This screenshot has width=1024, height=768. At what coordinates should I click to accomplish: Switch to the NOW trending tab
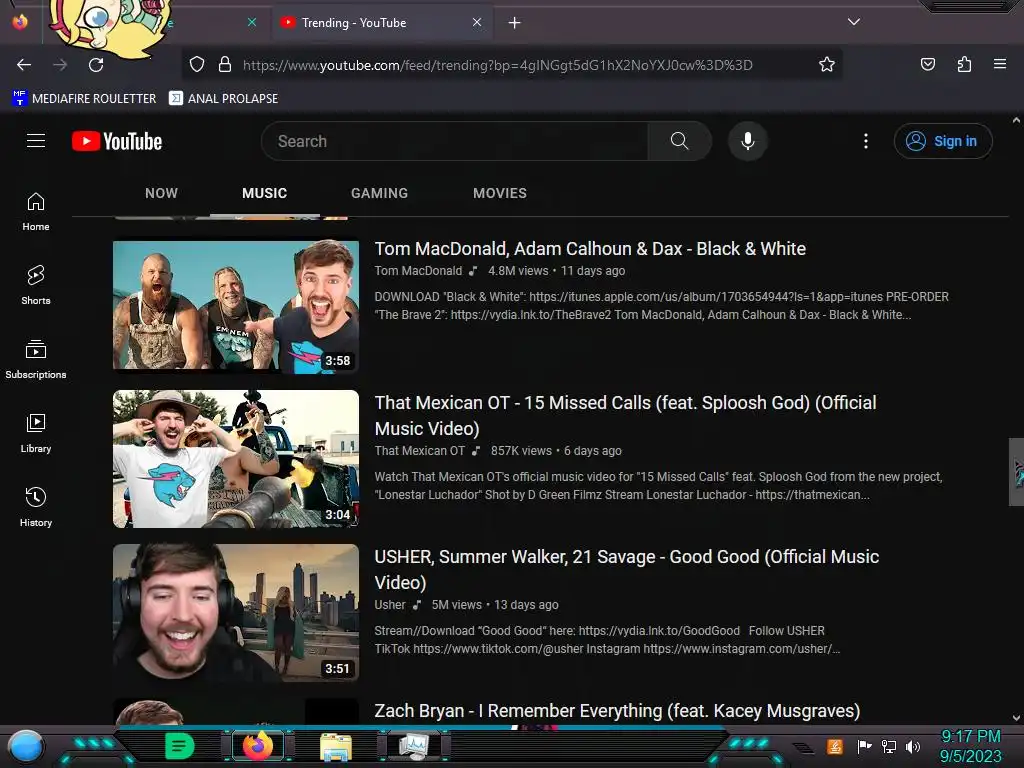tap(161, 193)
